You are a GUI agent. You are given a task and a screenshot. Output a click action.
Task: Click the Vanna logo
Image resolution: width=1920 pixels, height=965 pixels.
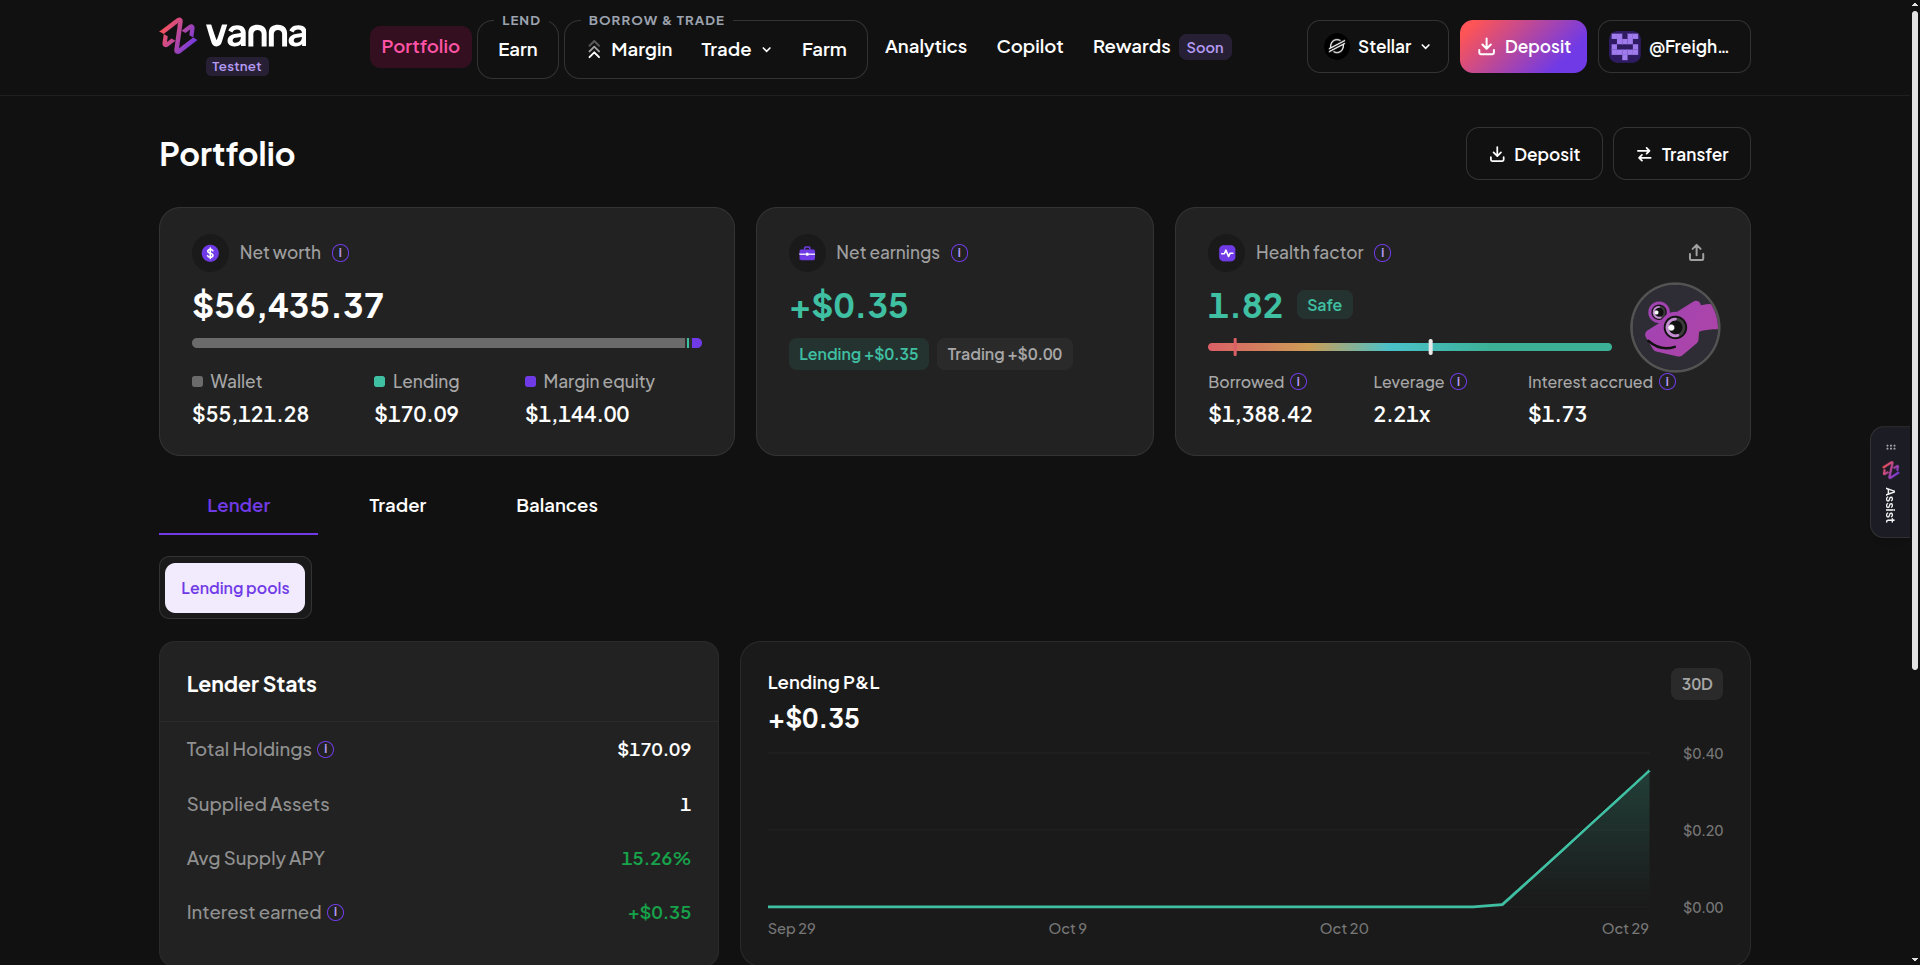233,35
